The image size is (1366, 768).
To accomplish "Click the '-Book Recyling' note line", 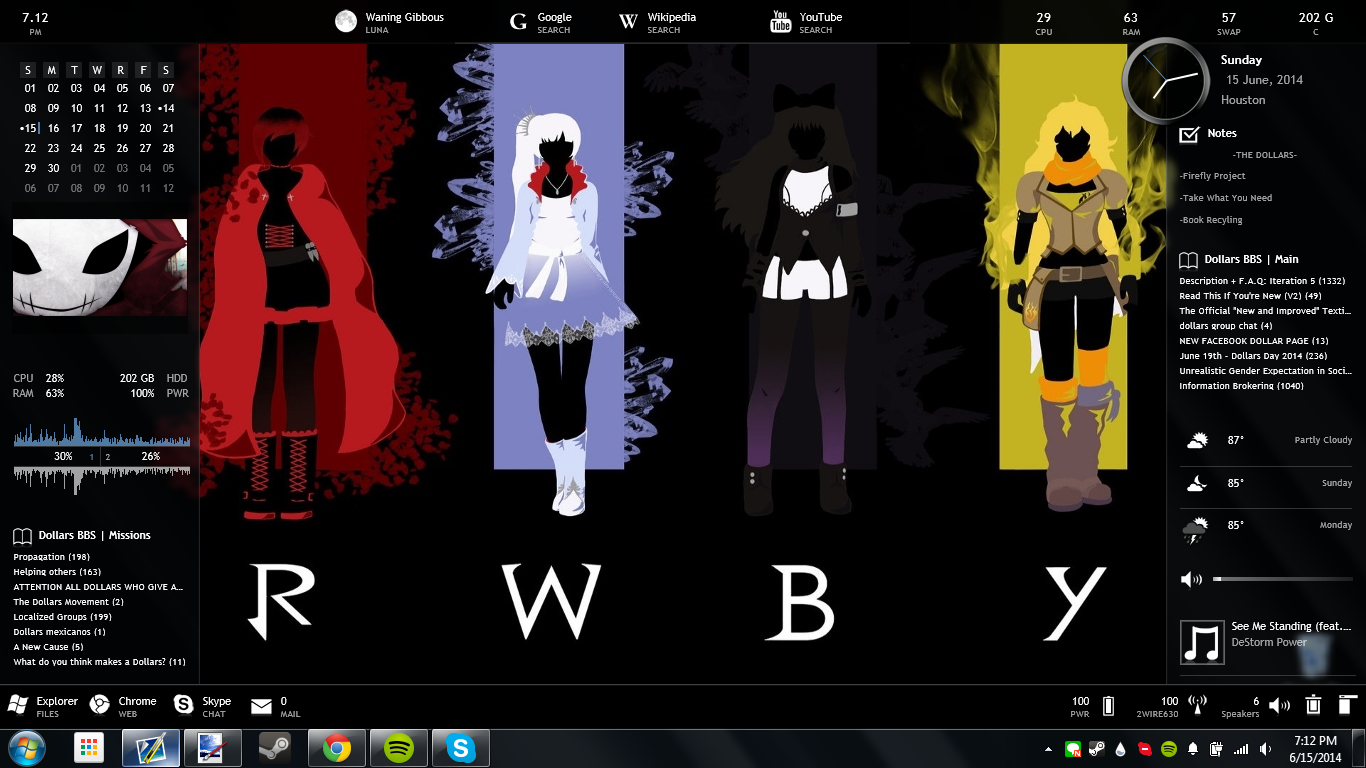I will [x=1211, y=220].
